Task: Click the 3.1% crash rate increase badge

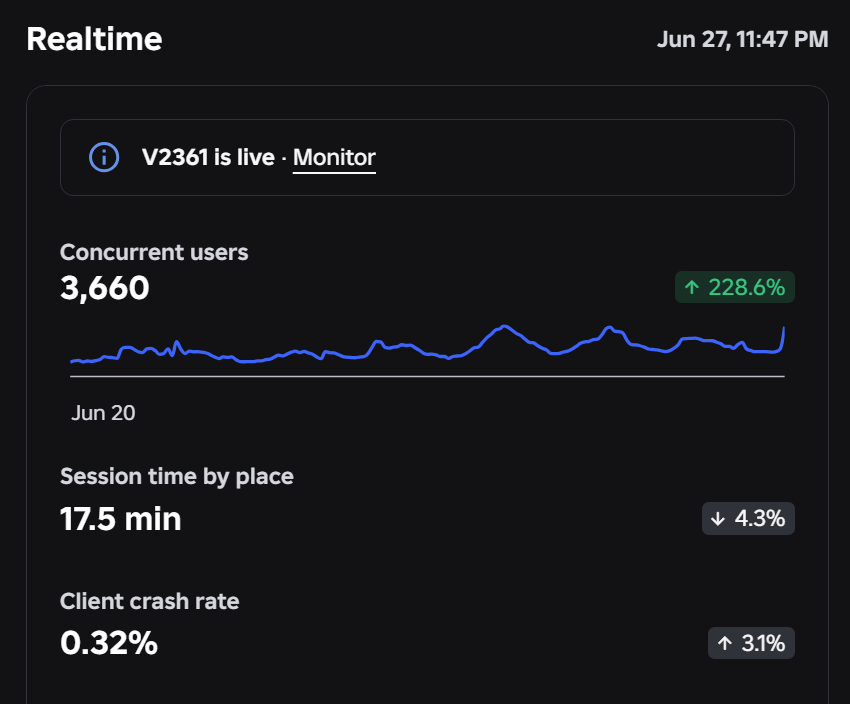Action: [751, 643]
